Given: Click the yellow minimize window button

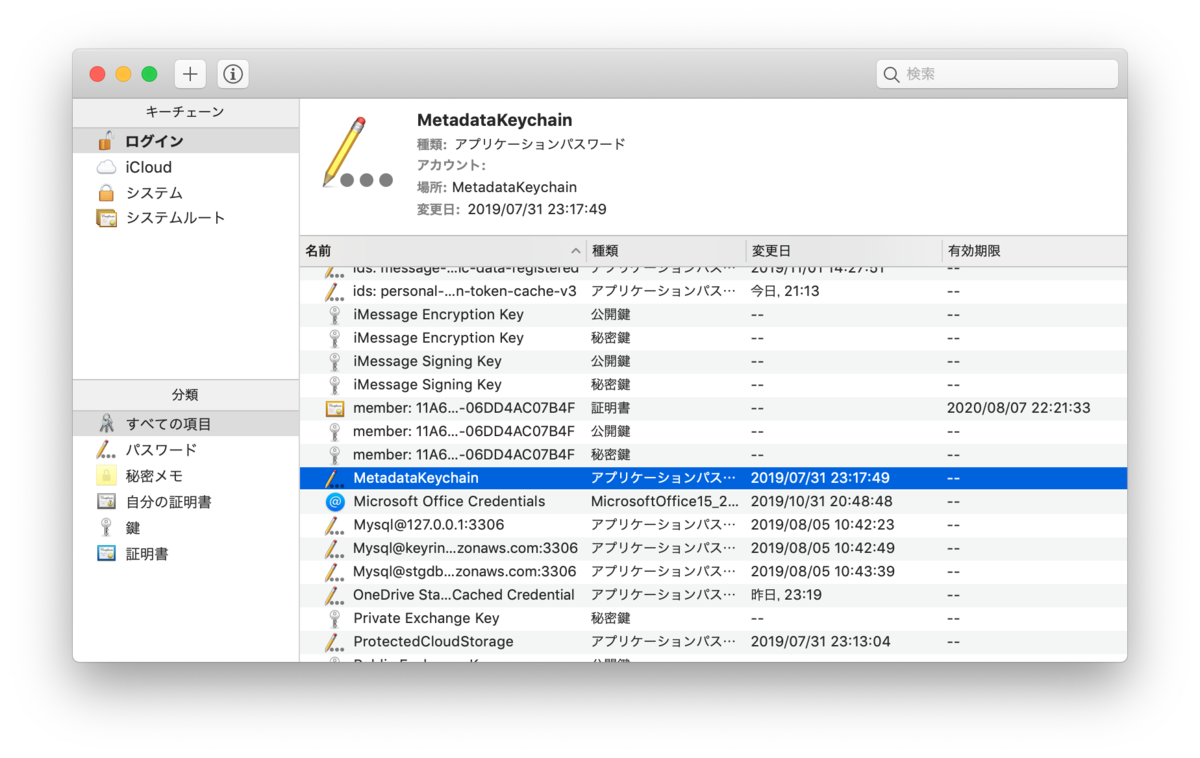Looking at the screenshot, I should coord(123,74).
